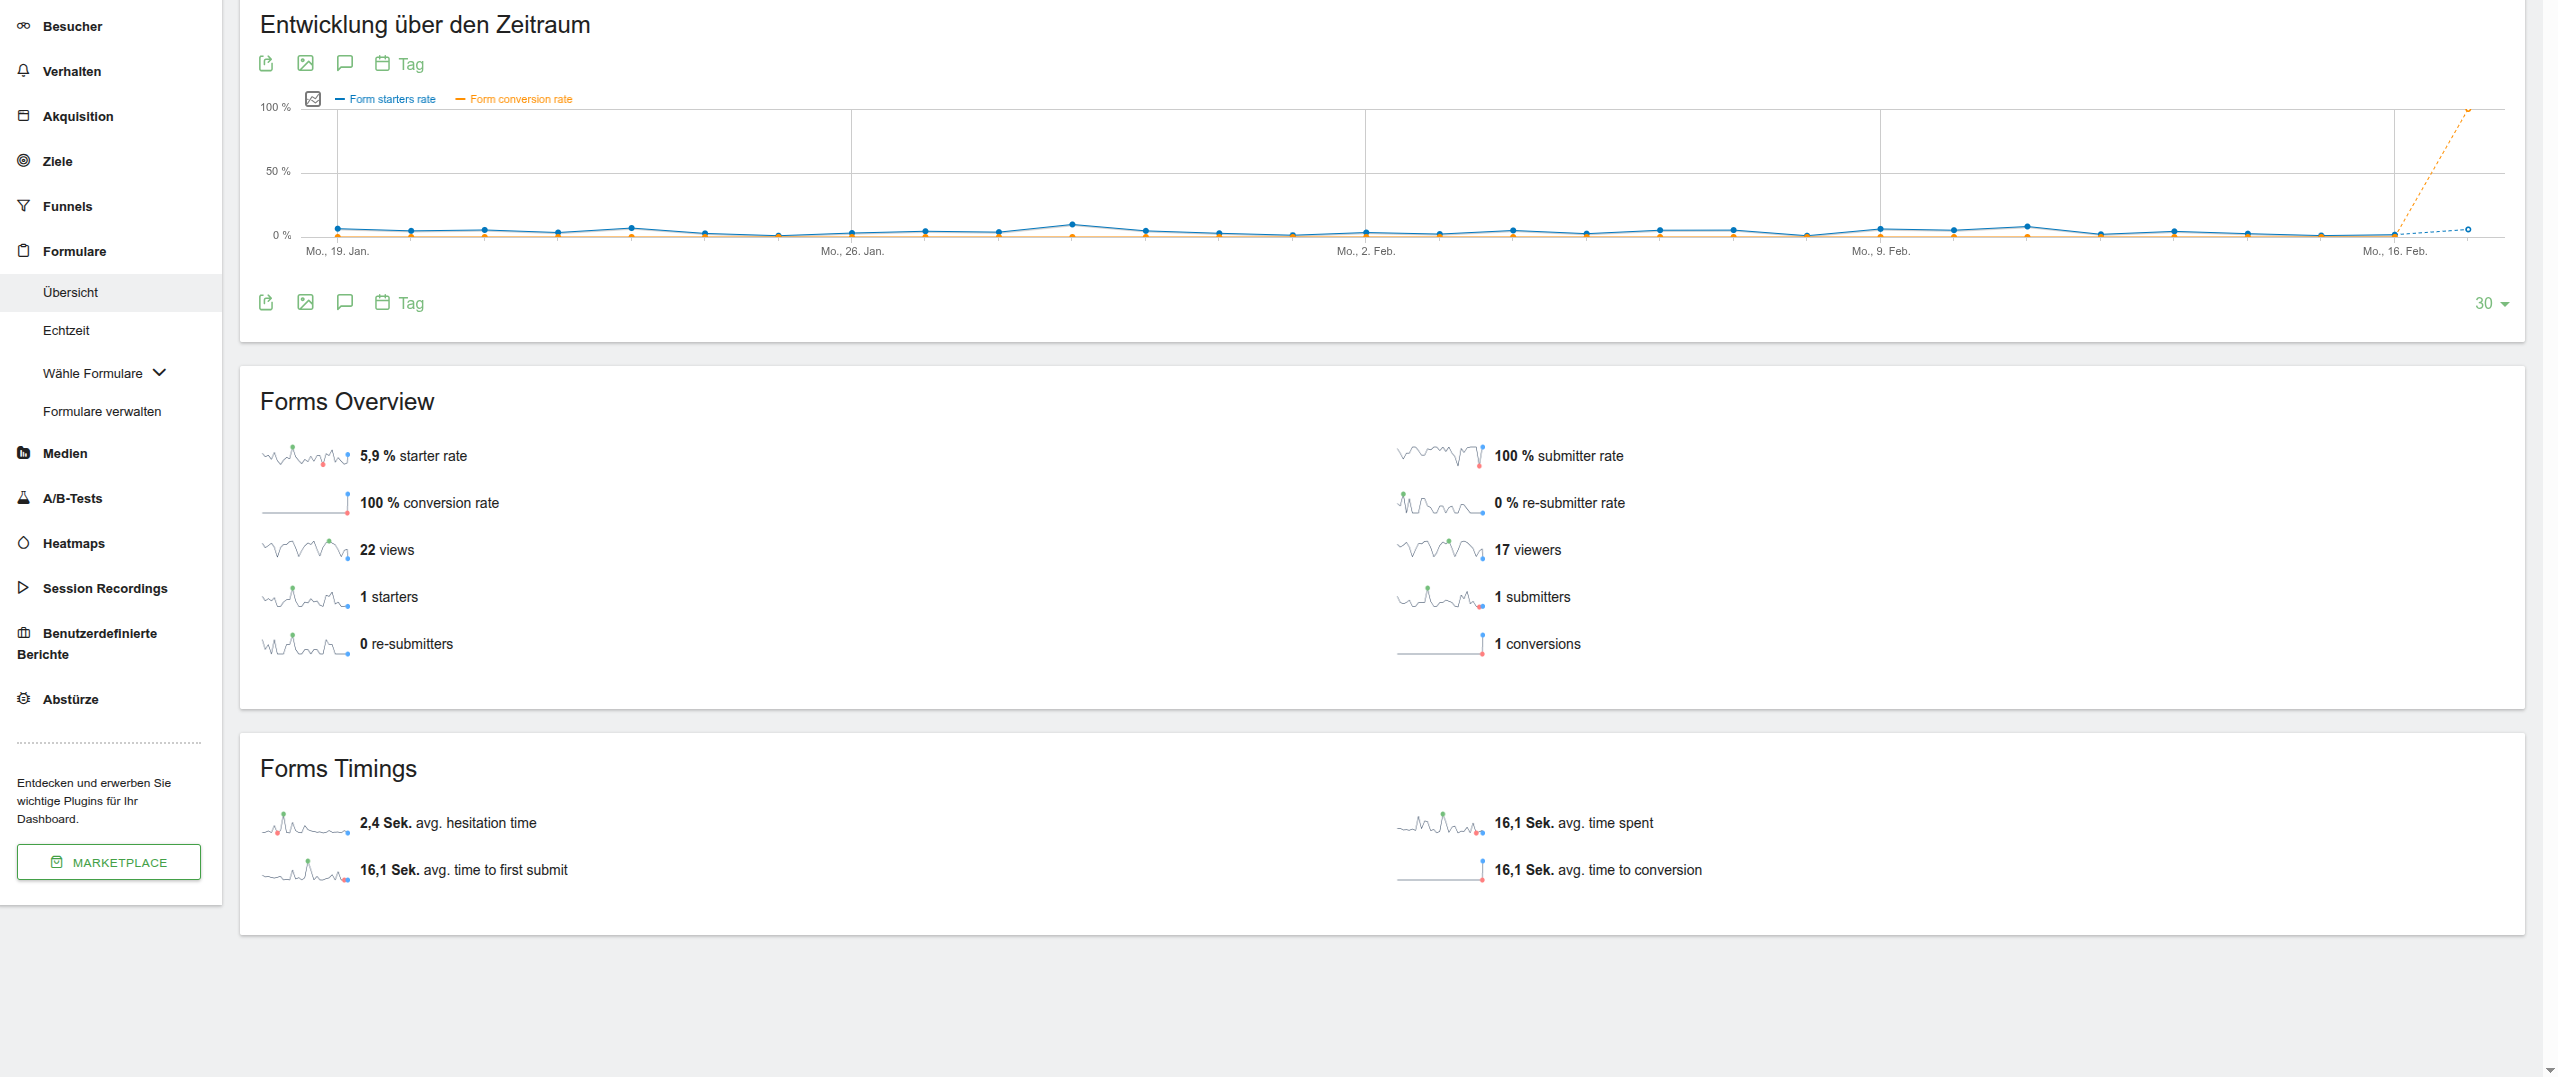
Task: Click the 22 views metric row
Action: 386,550
